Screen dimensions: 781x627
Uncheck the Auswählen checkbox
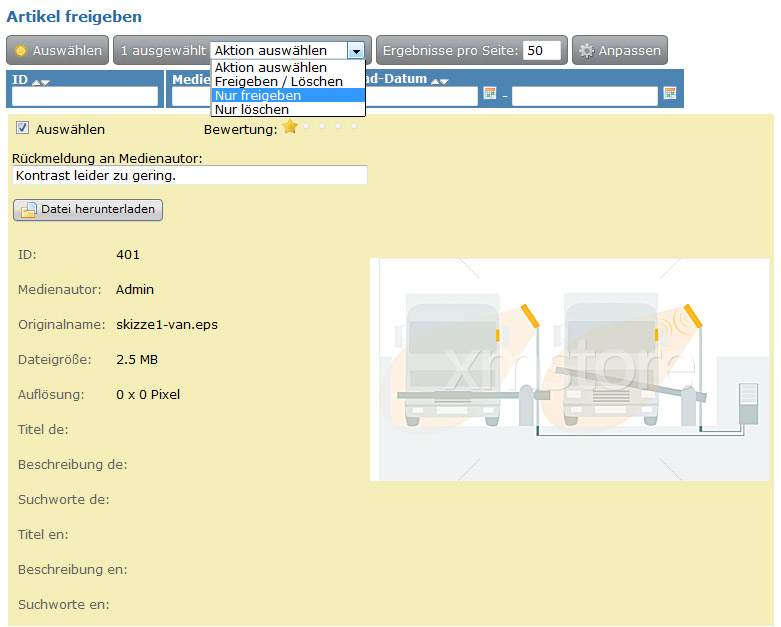tap(22, 128)
